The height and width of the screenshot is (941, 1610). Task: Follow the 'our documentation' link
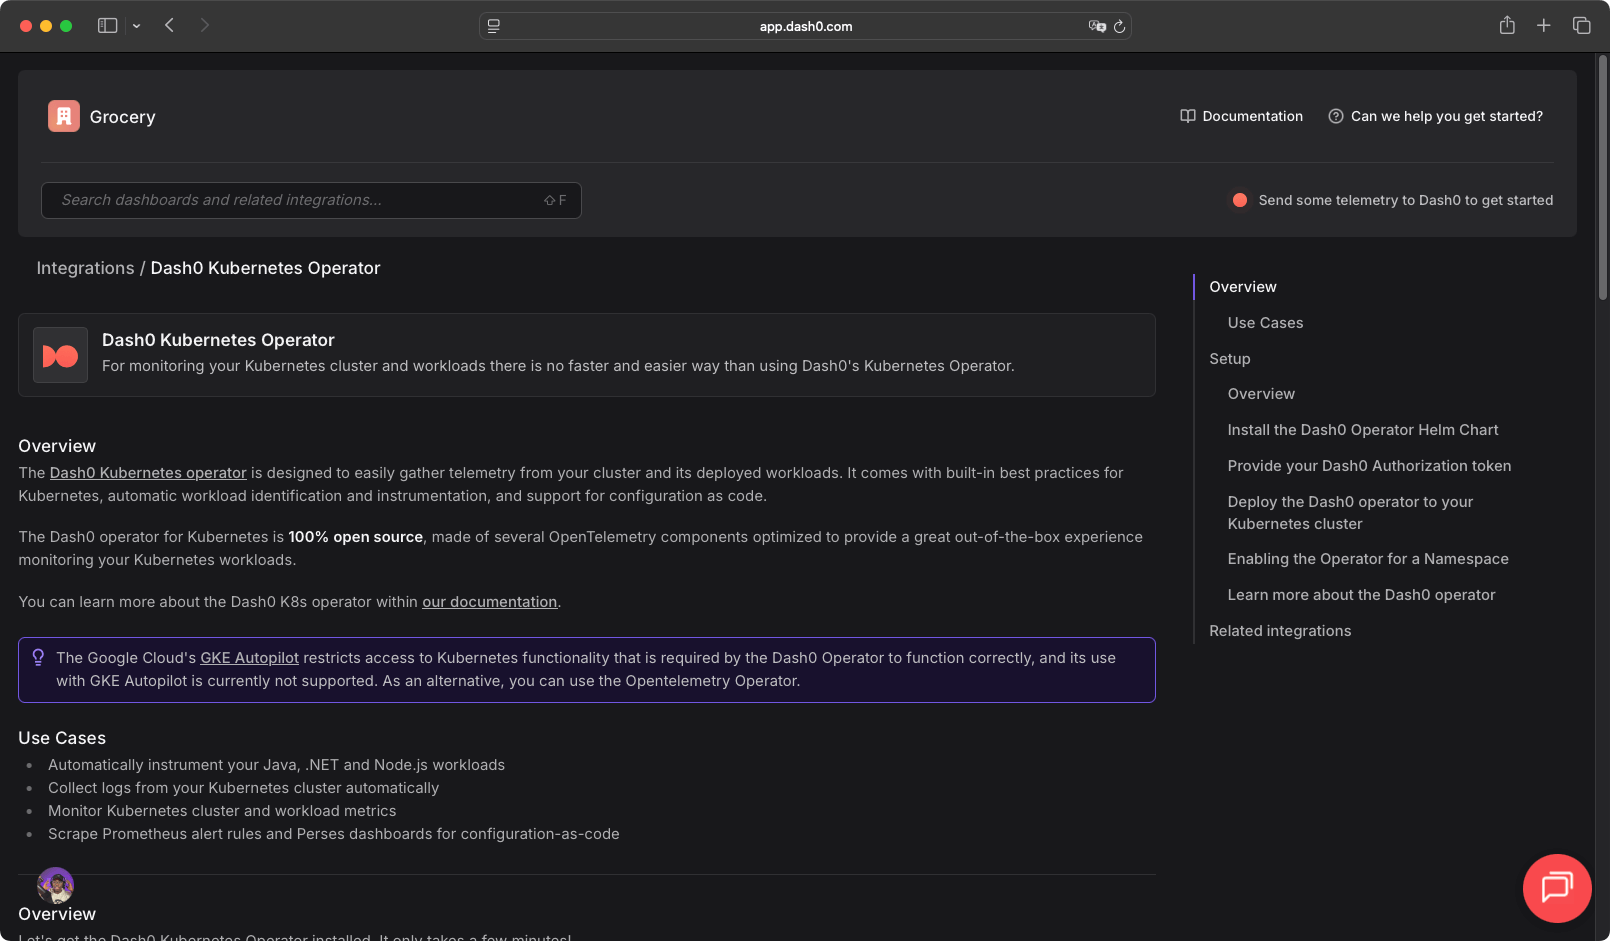point(489,601)
